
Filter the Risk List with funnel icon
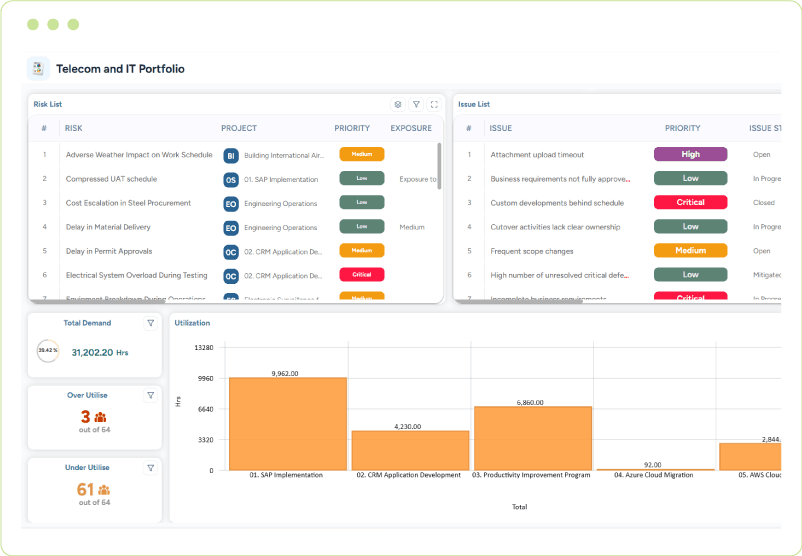(416, 104)
